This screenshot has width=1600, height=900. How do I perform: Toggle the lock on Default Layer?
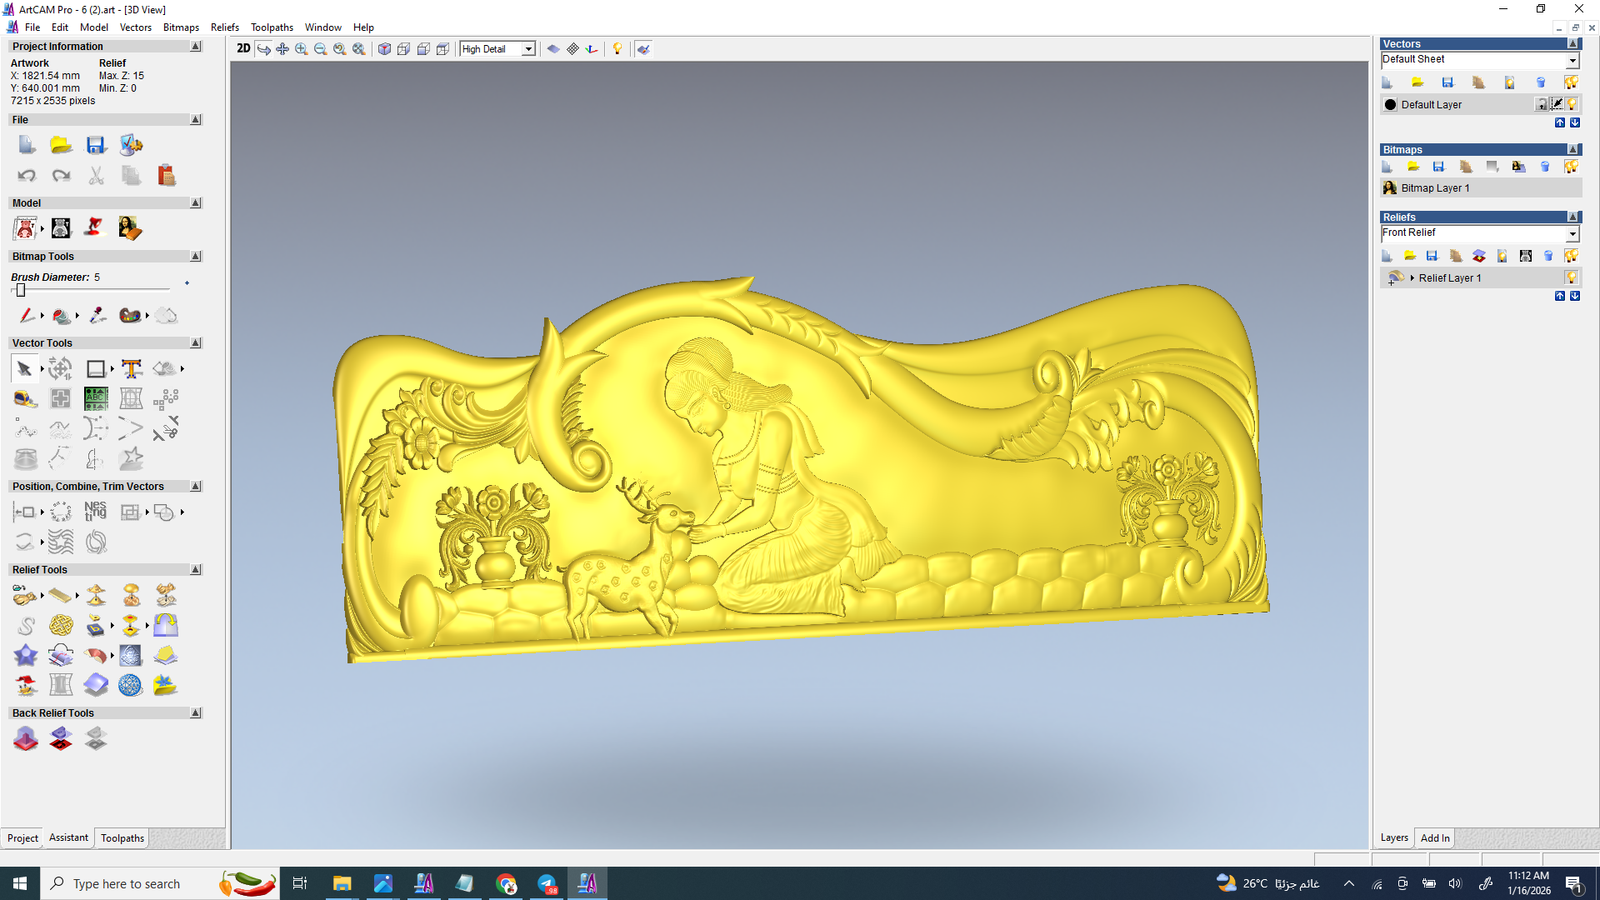[1542, 104]
